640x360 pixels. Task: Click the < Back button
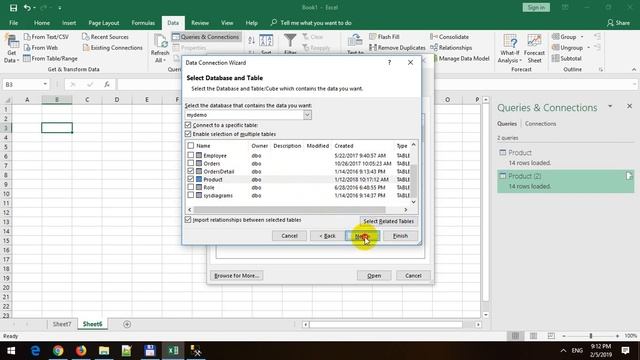[x=327, y=236]
